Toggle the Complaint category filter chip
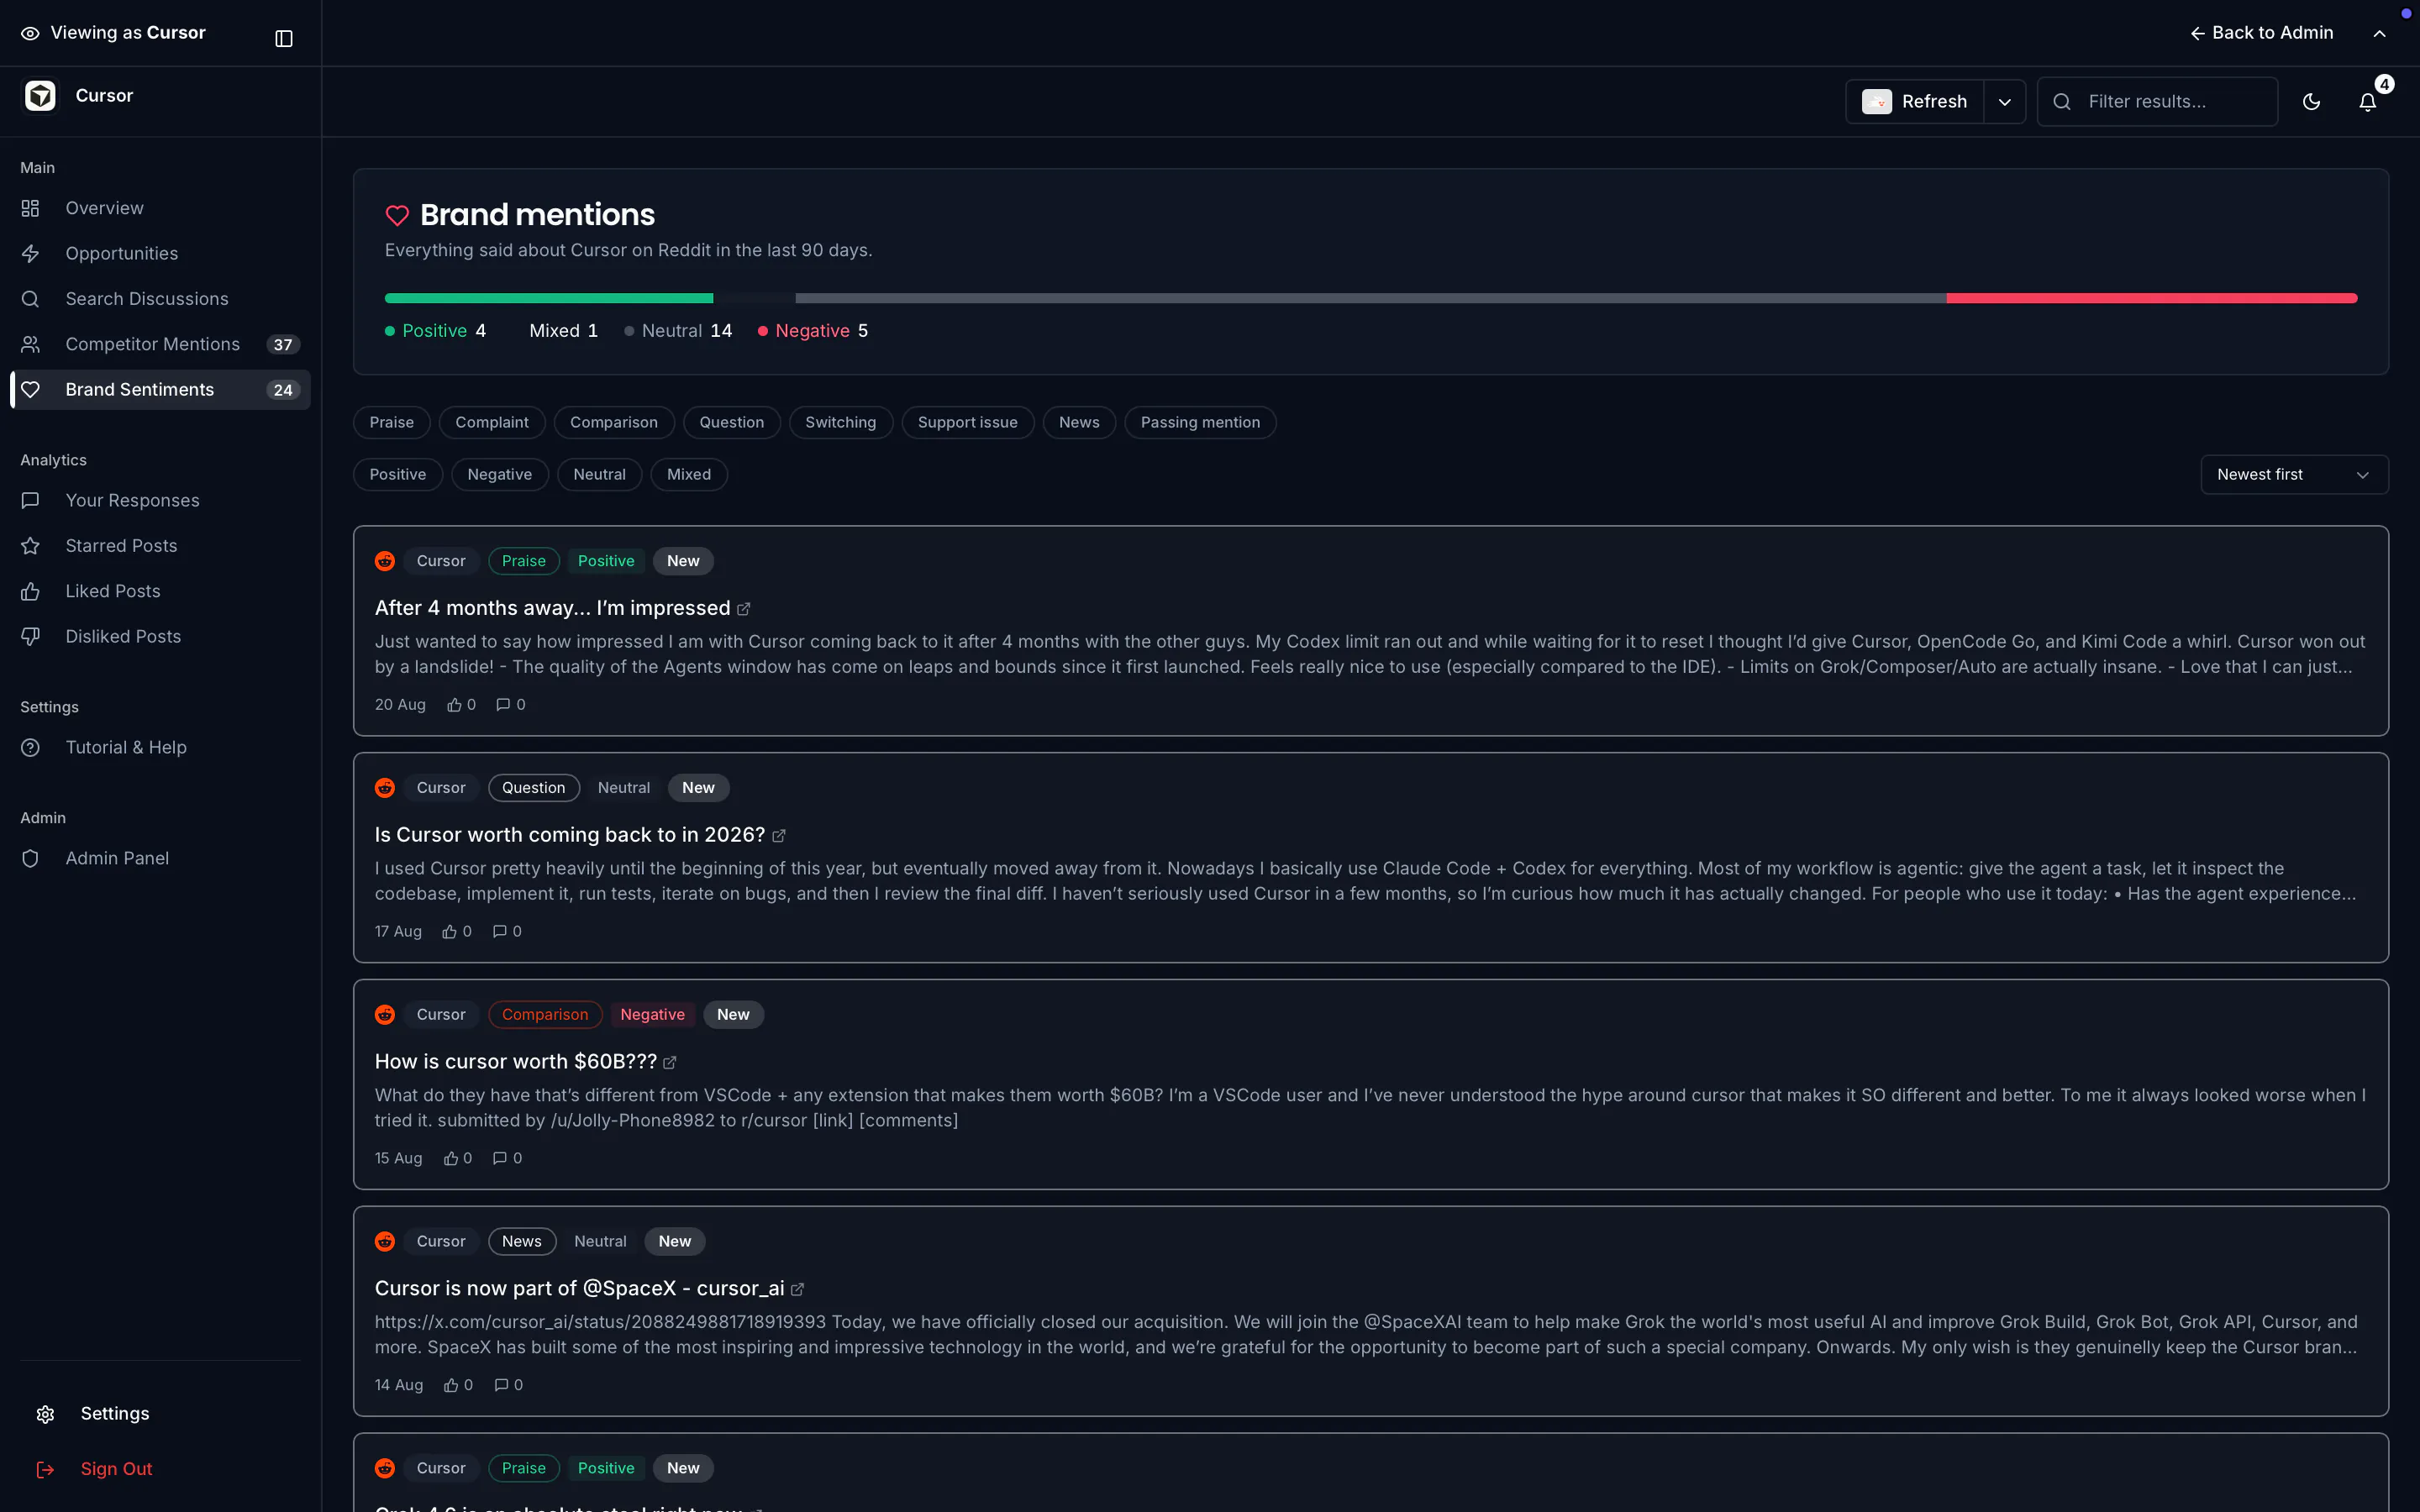This screenshot has width=2420, height=1512. click(x=492, y=422)
